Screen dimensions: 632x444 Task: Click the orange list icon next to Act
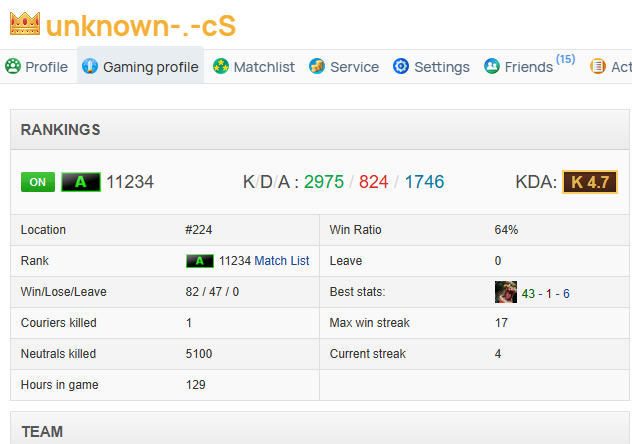pos(598,66)
